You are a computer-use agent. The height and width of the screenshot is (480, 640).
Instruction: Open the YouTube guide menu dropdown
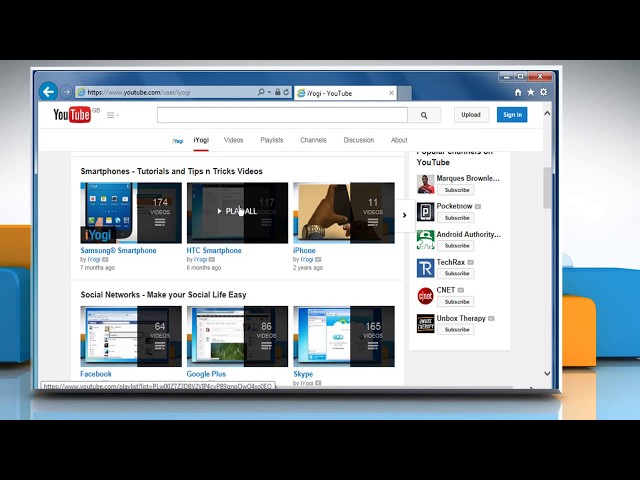pyautogui.click(x=113, y=116)
